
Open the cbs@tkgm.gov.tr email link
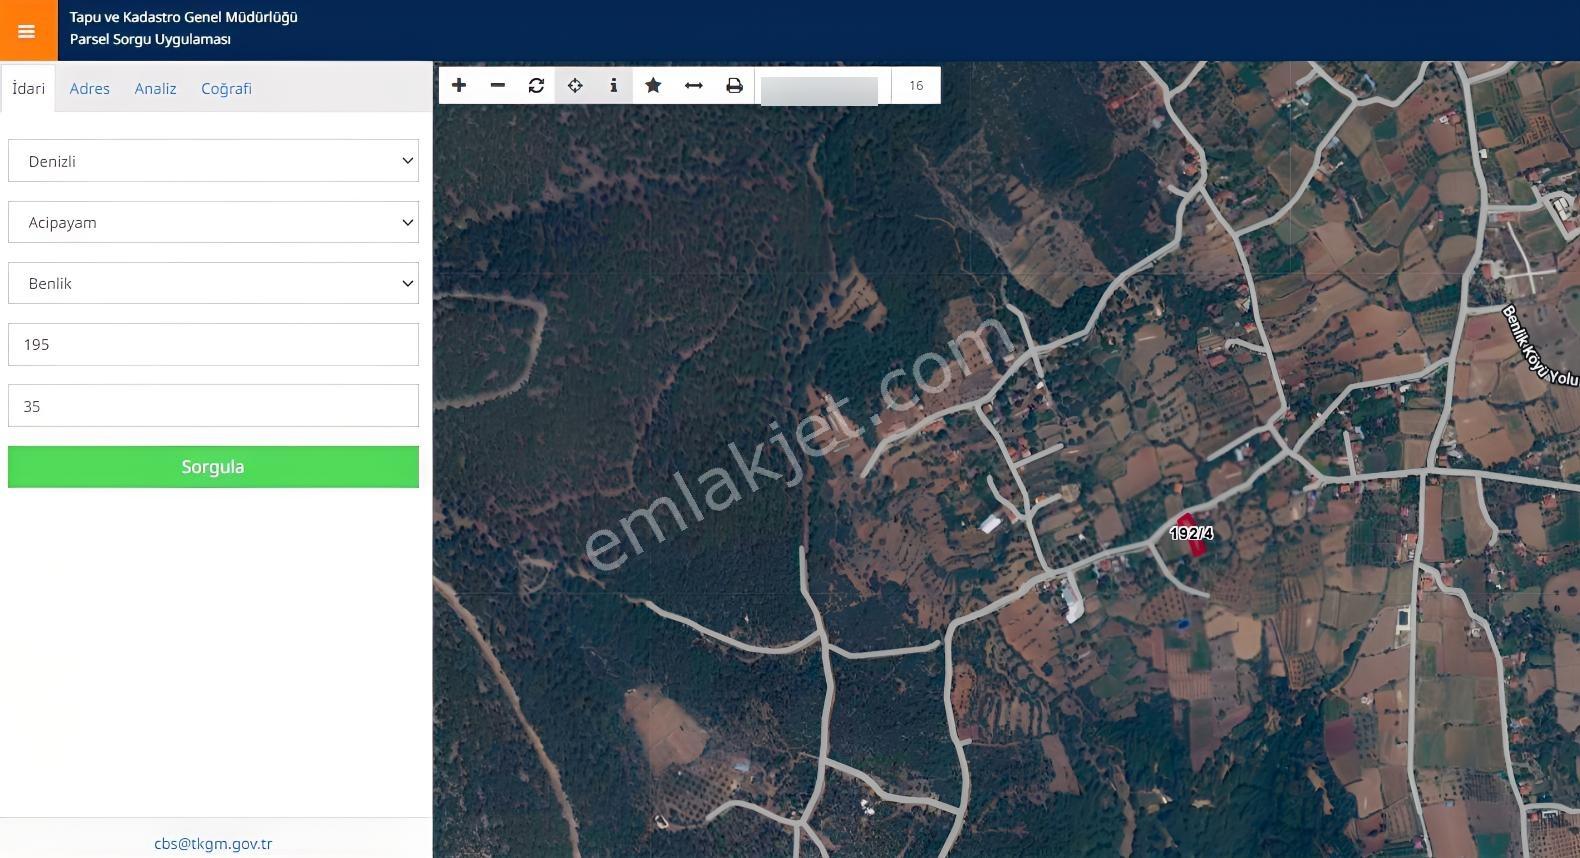pyautogui.click(x=213, y=843)
